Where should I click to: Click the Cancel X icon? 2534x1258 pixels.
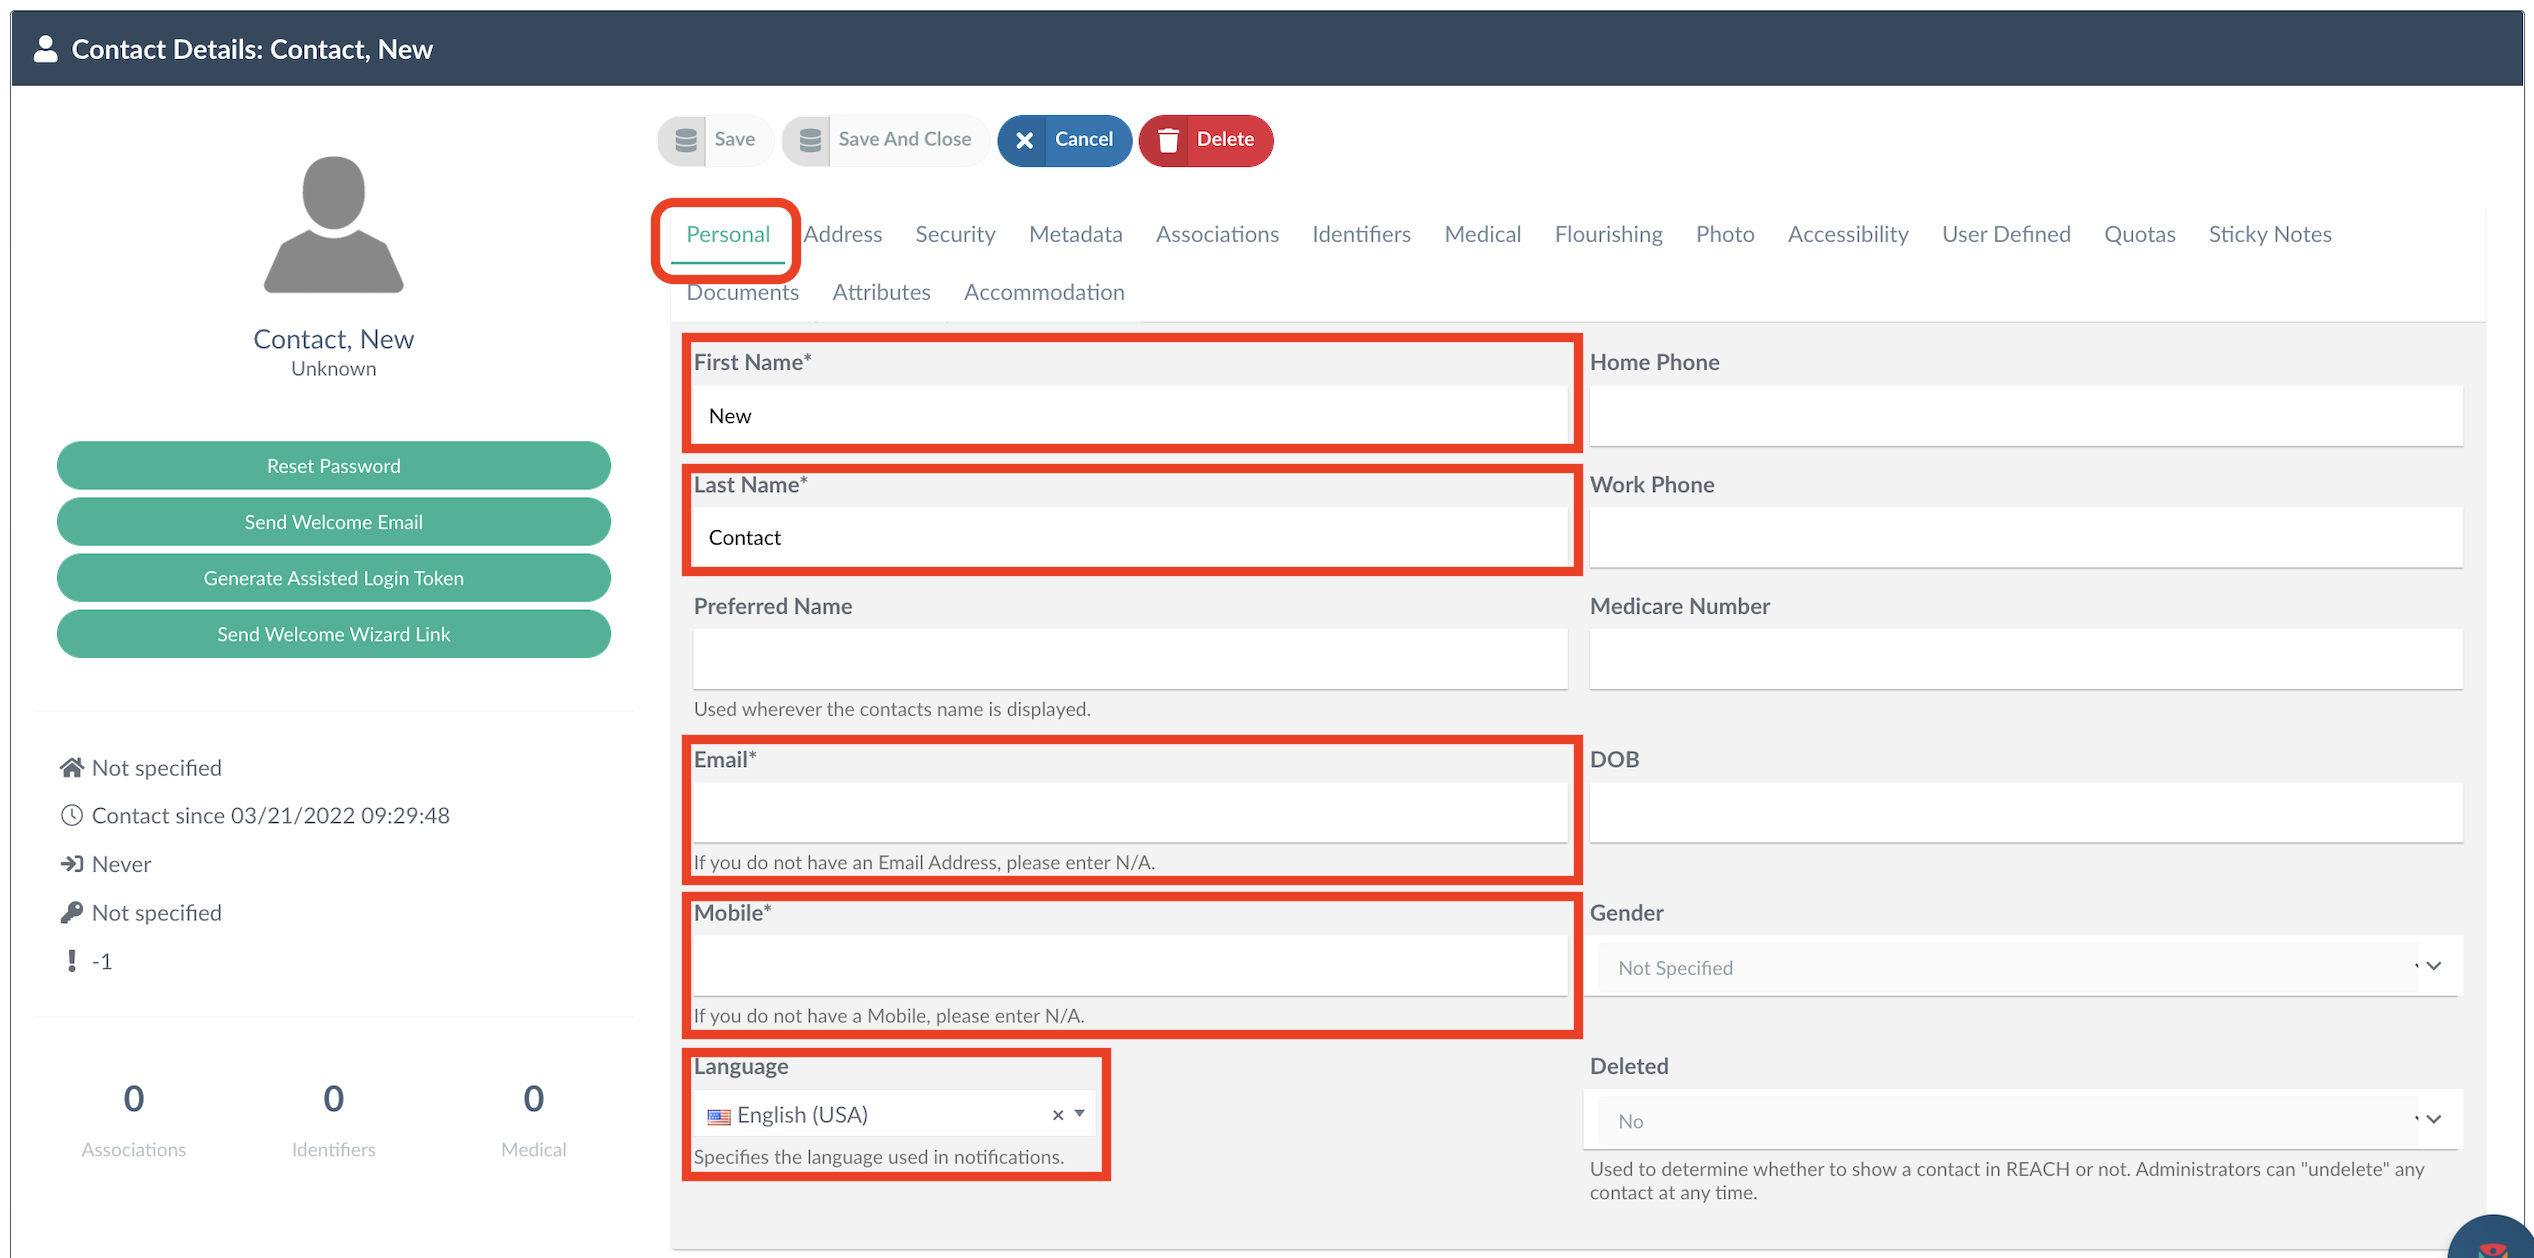tap(1024, 140)
